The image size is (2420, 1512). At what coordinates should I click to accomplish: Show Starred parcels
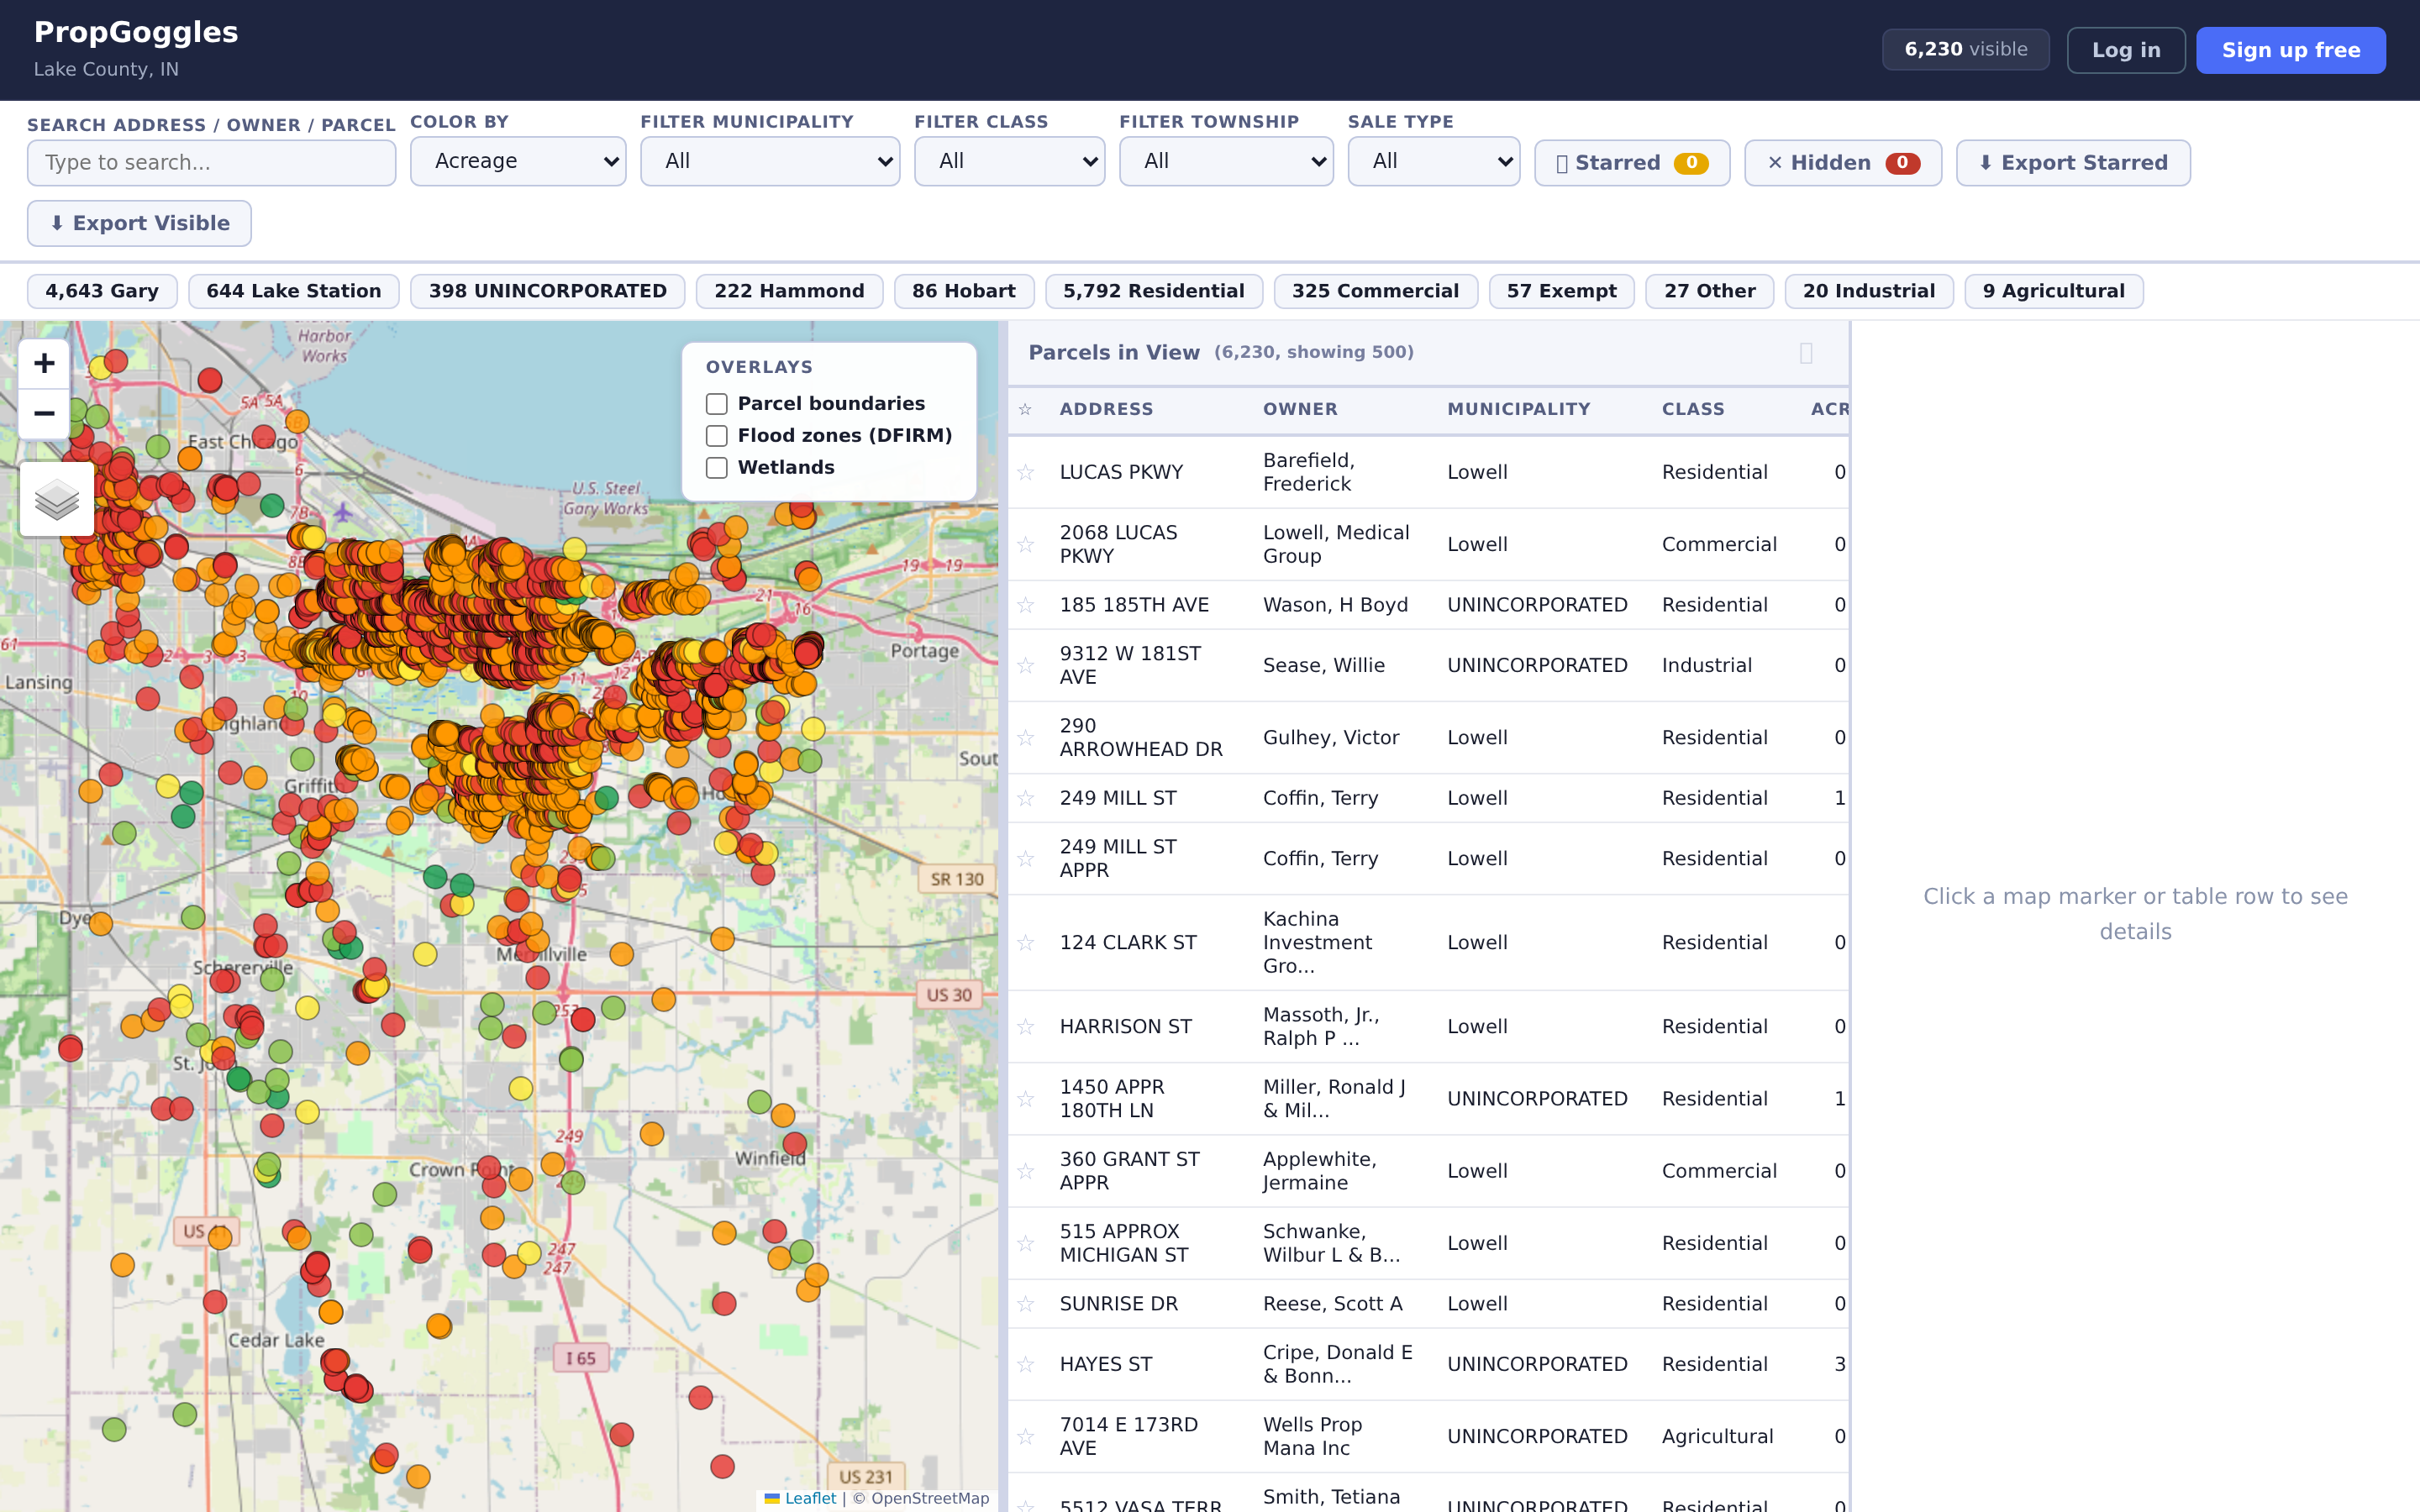[x=1632, y=163]
